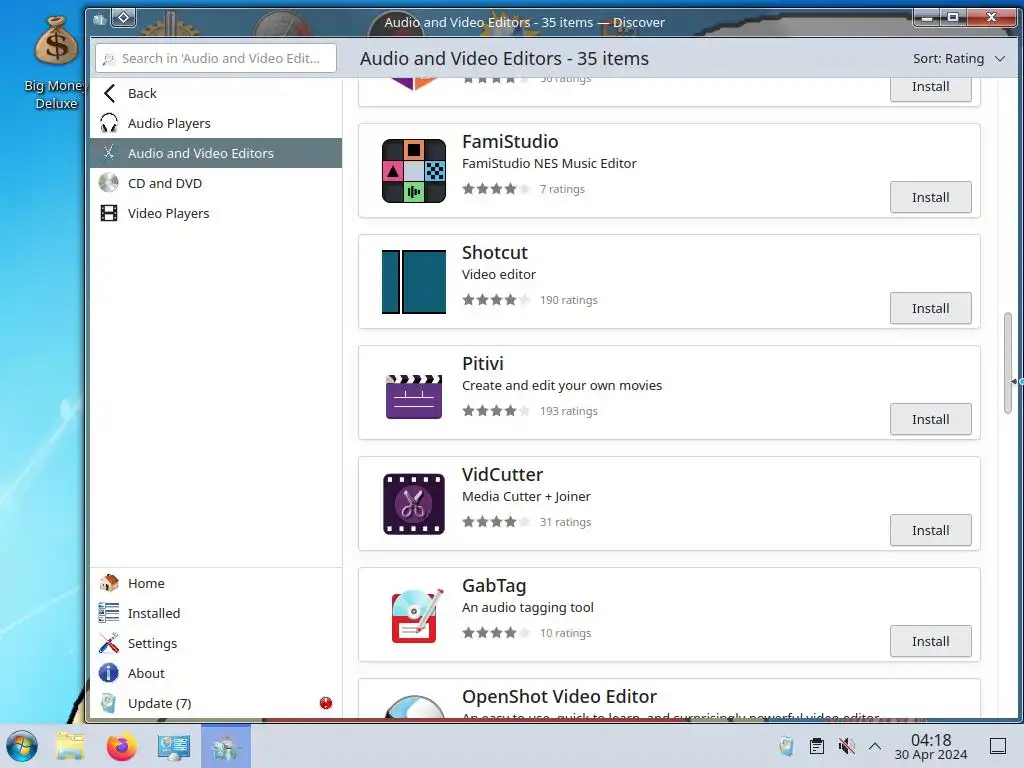Launch Firefox from the taskbar

coord(121,746)
